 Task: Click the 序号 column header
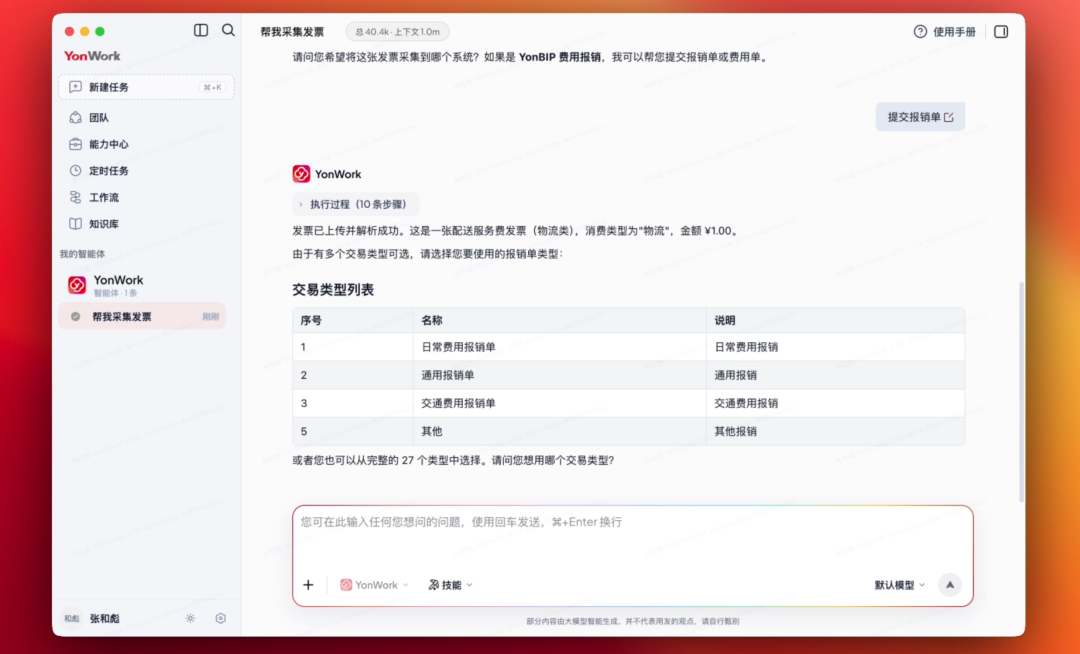click(353, 320)
